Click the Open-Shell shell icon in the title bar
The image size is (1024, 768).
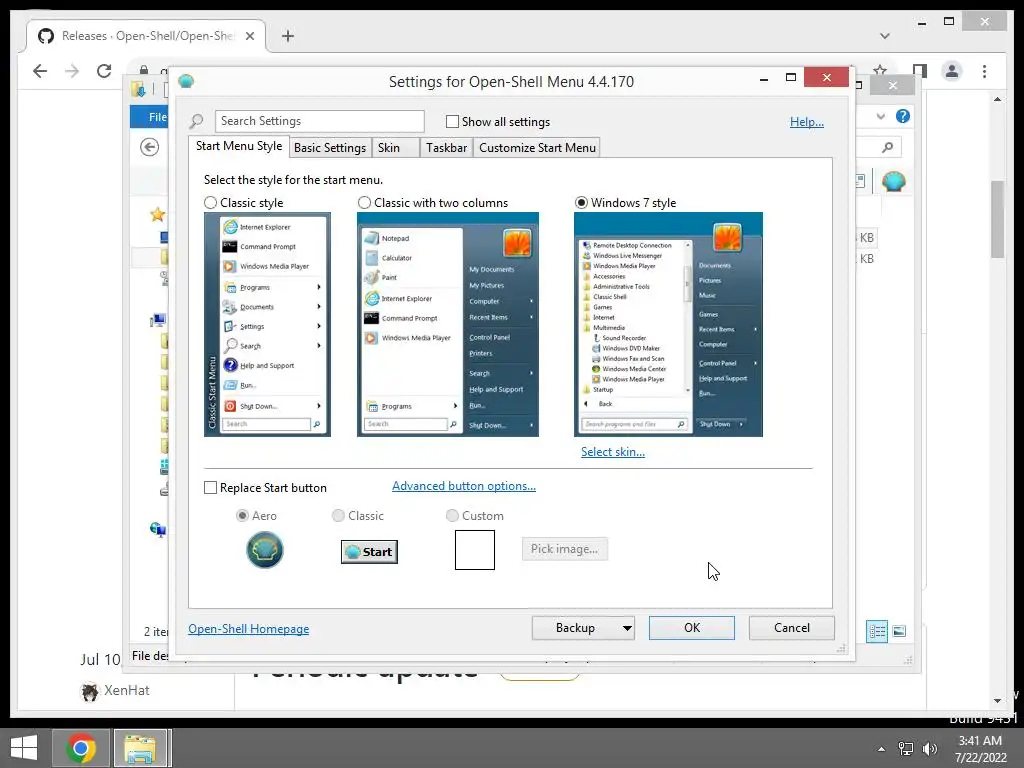coord(186,81)
